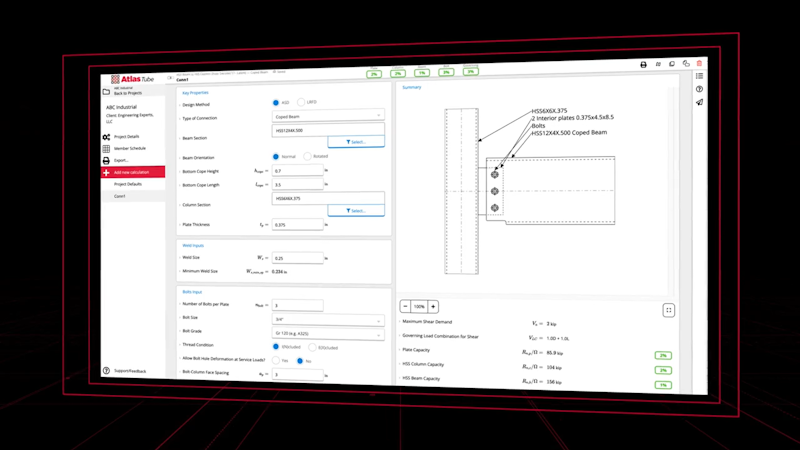Open Project Defaults in sidebar

[x=127, y=184]
